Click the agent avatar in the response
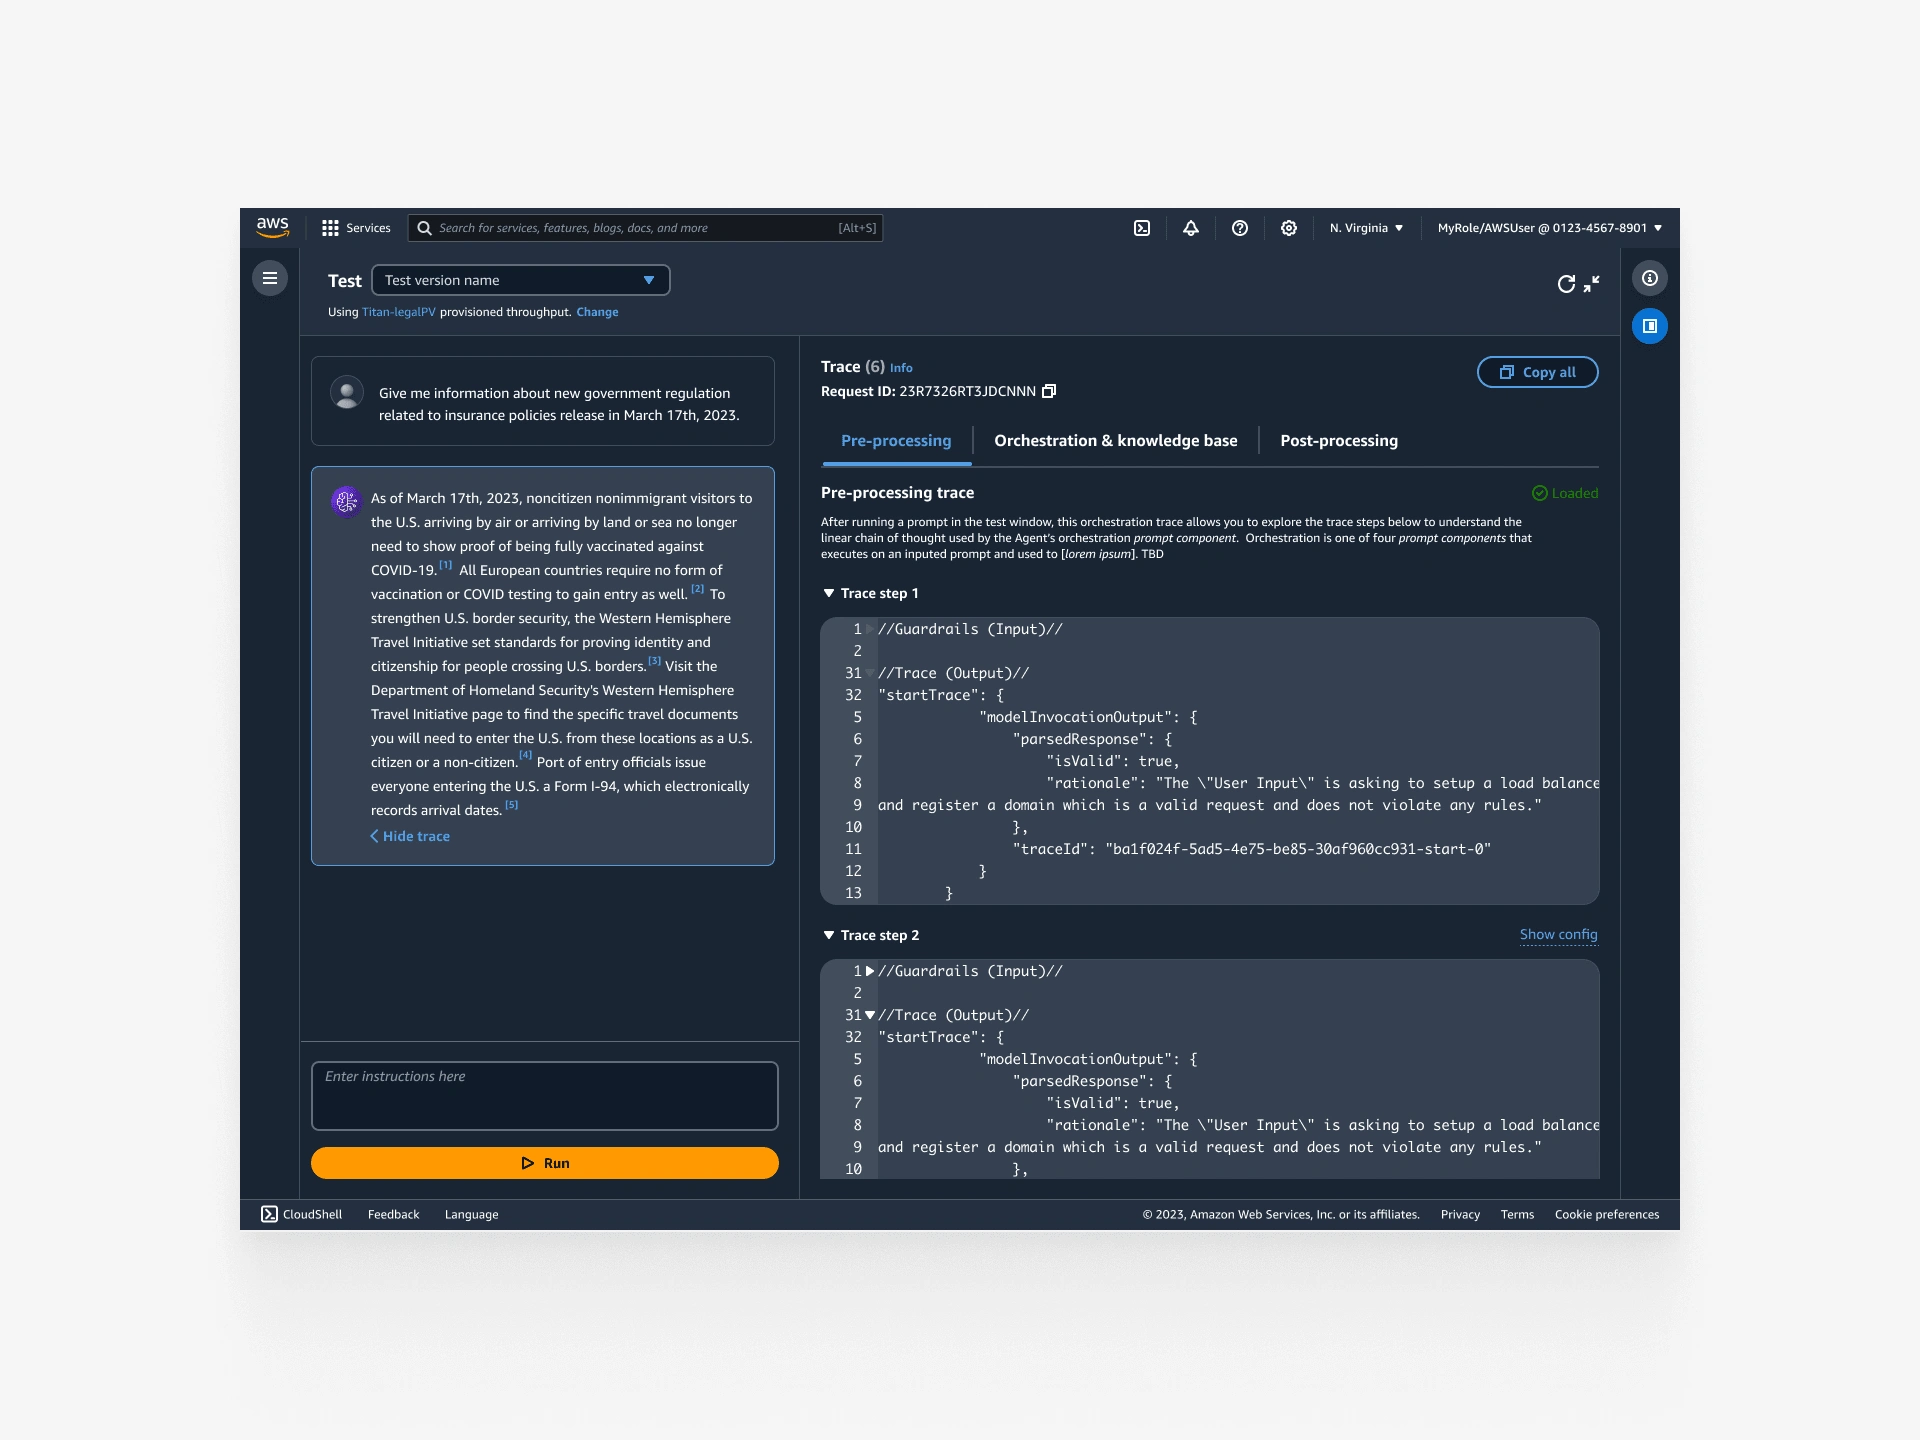1920x1440 pixels. tap(346, 501)
